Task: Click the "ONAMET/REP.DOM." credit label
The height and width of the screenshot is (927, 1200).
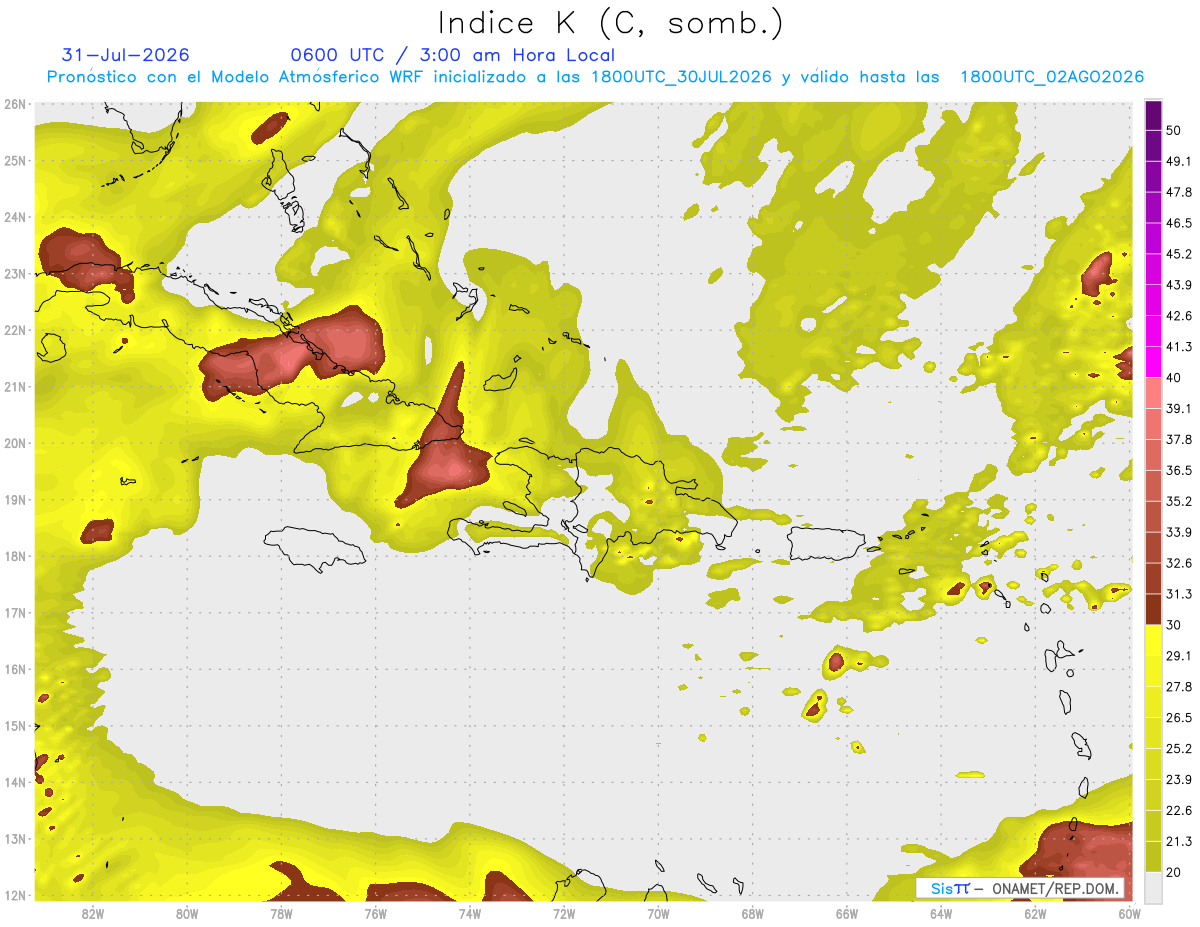Action: (1056, 888)
